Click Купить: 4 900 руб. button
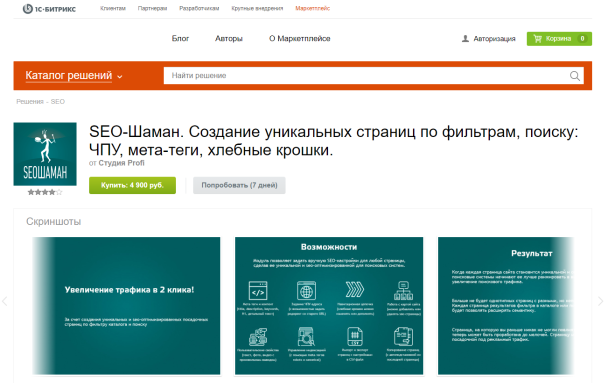 [132, 185]
